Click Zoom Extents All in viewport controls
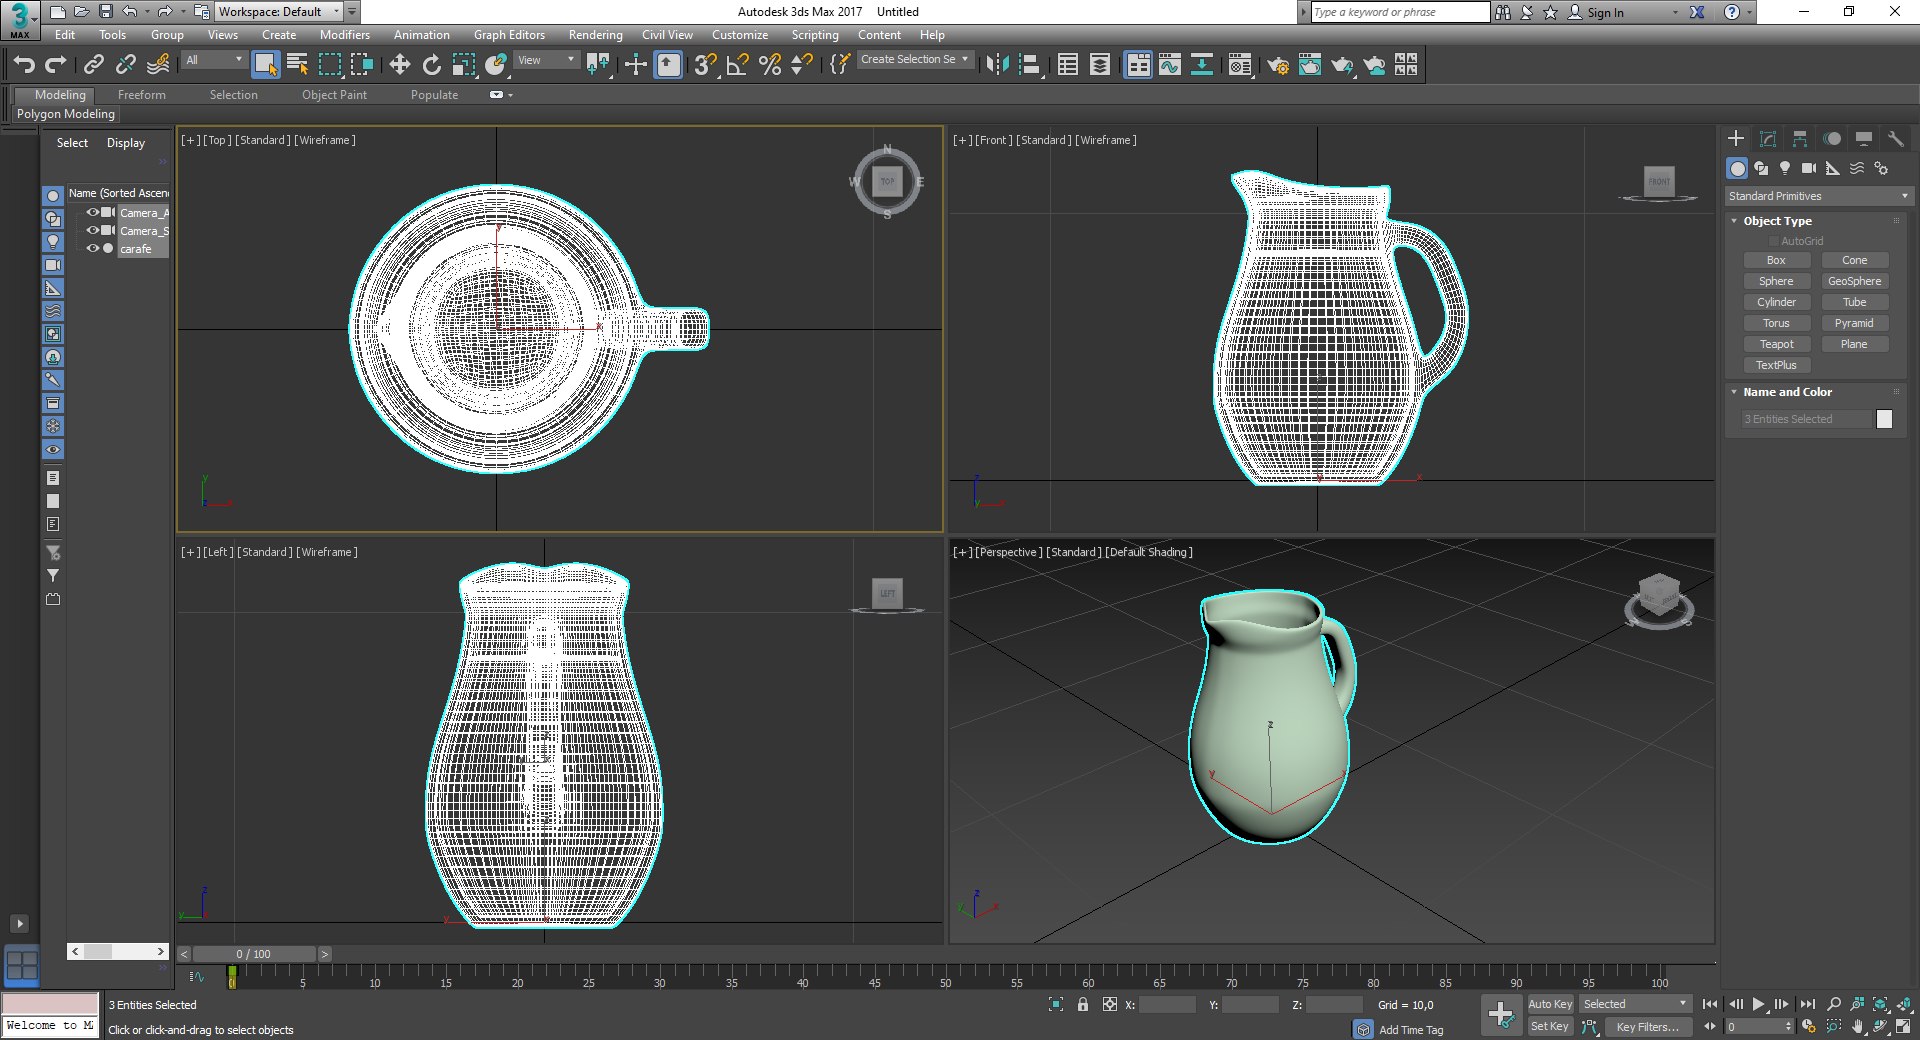The image size is (1920, 1040). [x=1881, y=1004]
